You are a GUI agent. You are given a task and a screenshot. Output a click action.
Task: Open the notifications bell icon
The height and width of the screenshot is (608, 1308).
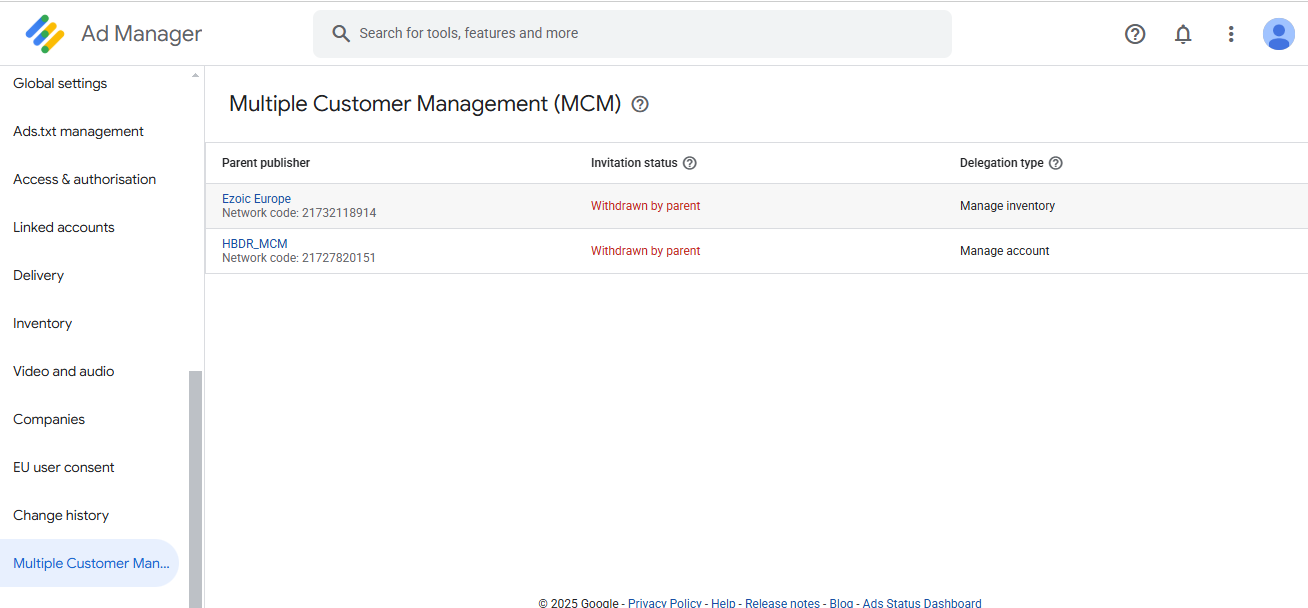[x=1183, y=34]
